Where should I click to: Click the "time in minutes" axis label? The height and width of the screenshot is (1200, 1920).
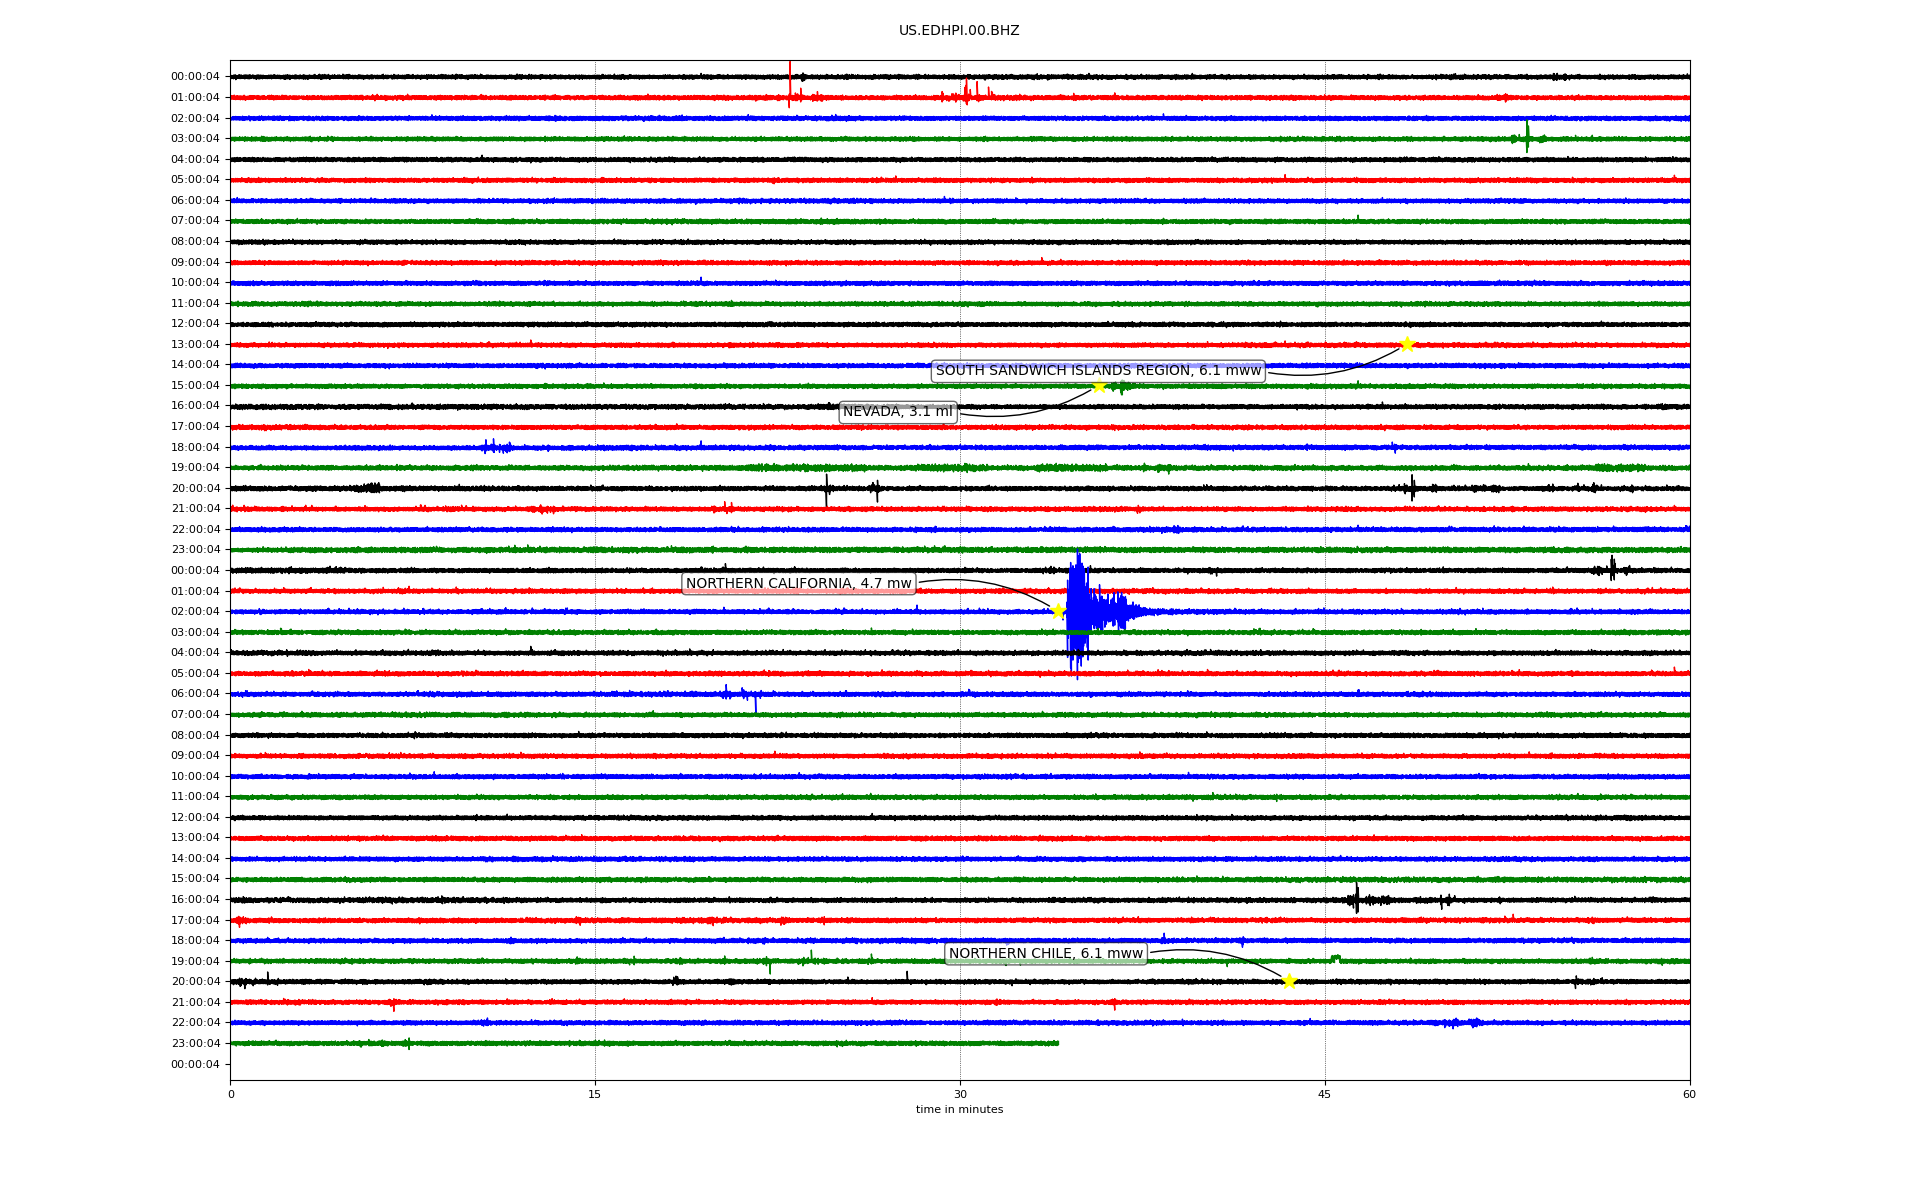pos(959,1110)
